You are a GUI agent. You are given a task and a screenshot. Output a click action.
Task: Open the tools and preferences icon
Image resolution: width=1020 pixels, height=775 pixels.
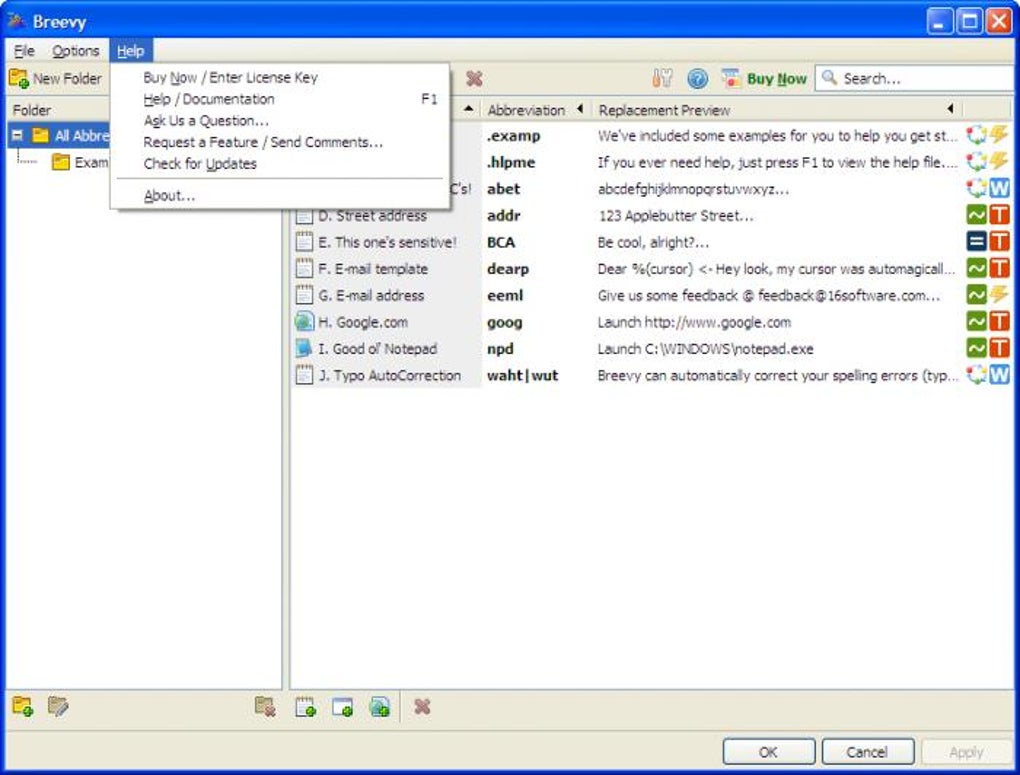point(662,79)
